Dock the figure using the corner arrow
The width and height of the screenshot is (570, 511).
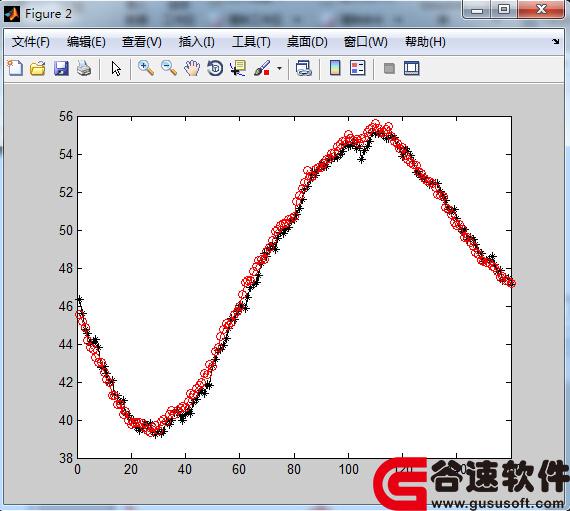555,41
